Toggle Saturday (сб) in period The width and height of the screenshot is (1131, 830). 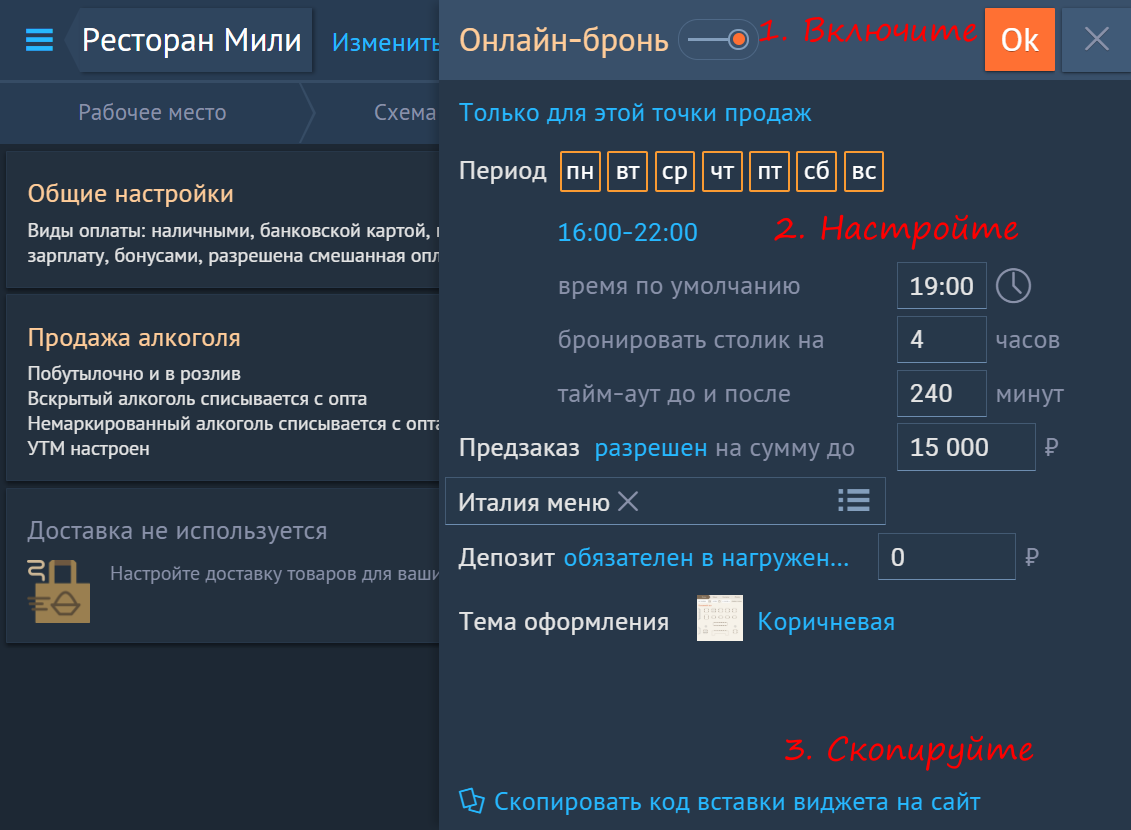(x=816, y=172)
